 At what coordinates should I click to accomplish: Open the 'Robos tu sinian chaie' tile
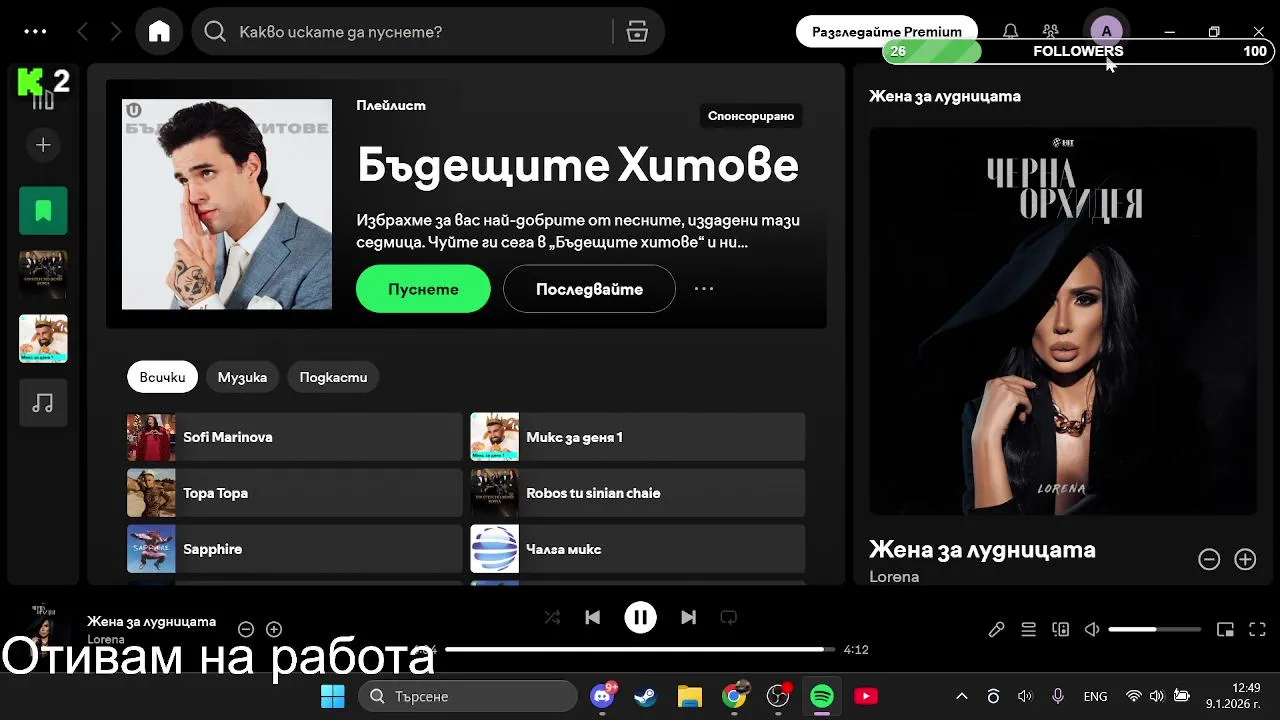637,493
